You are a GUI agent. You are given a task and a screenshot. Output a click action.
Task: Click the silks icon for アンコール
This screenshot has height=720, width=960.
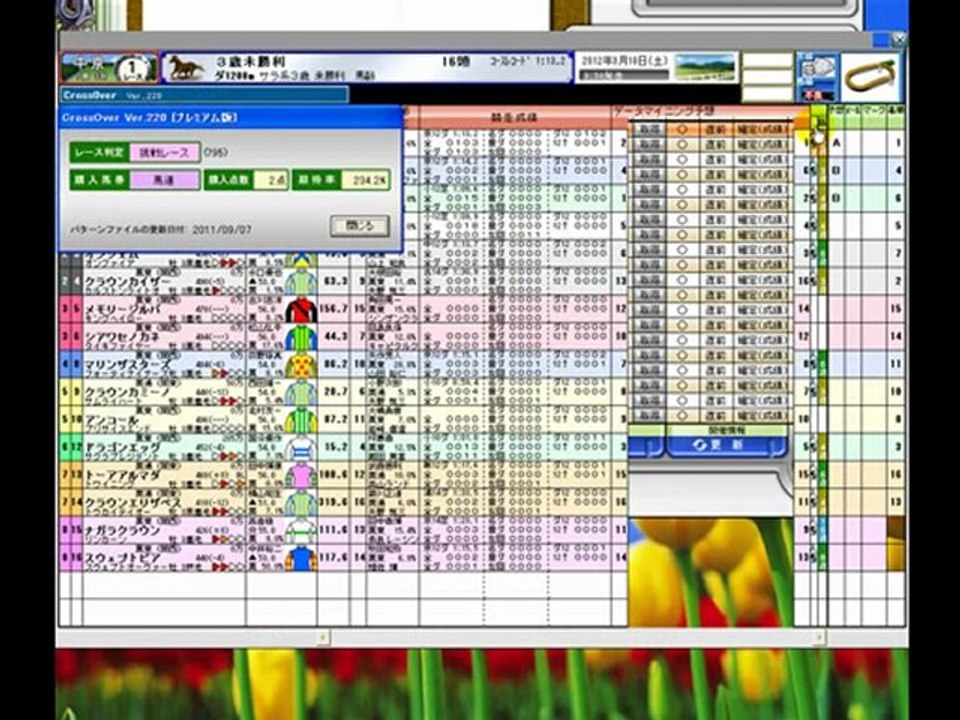click(301, 420)
